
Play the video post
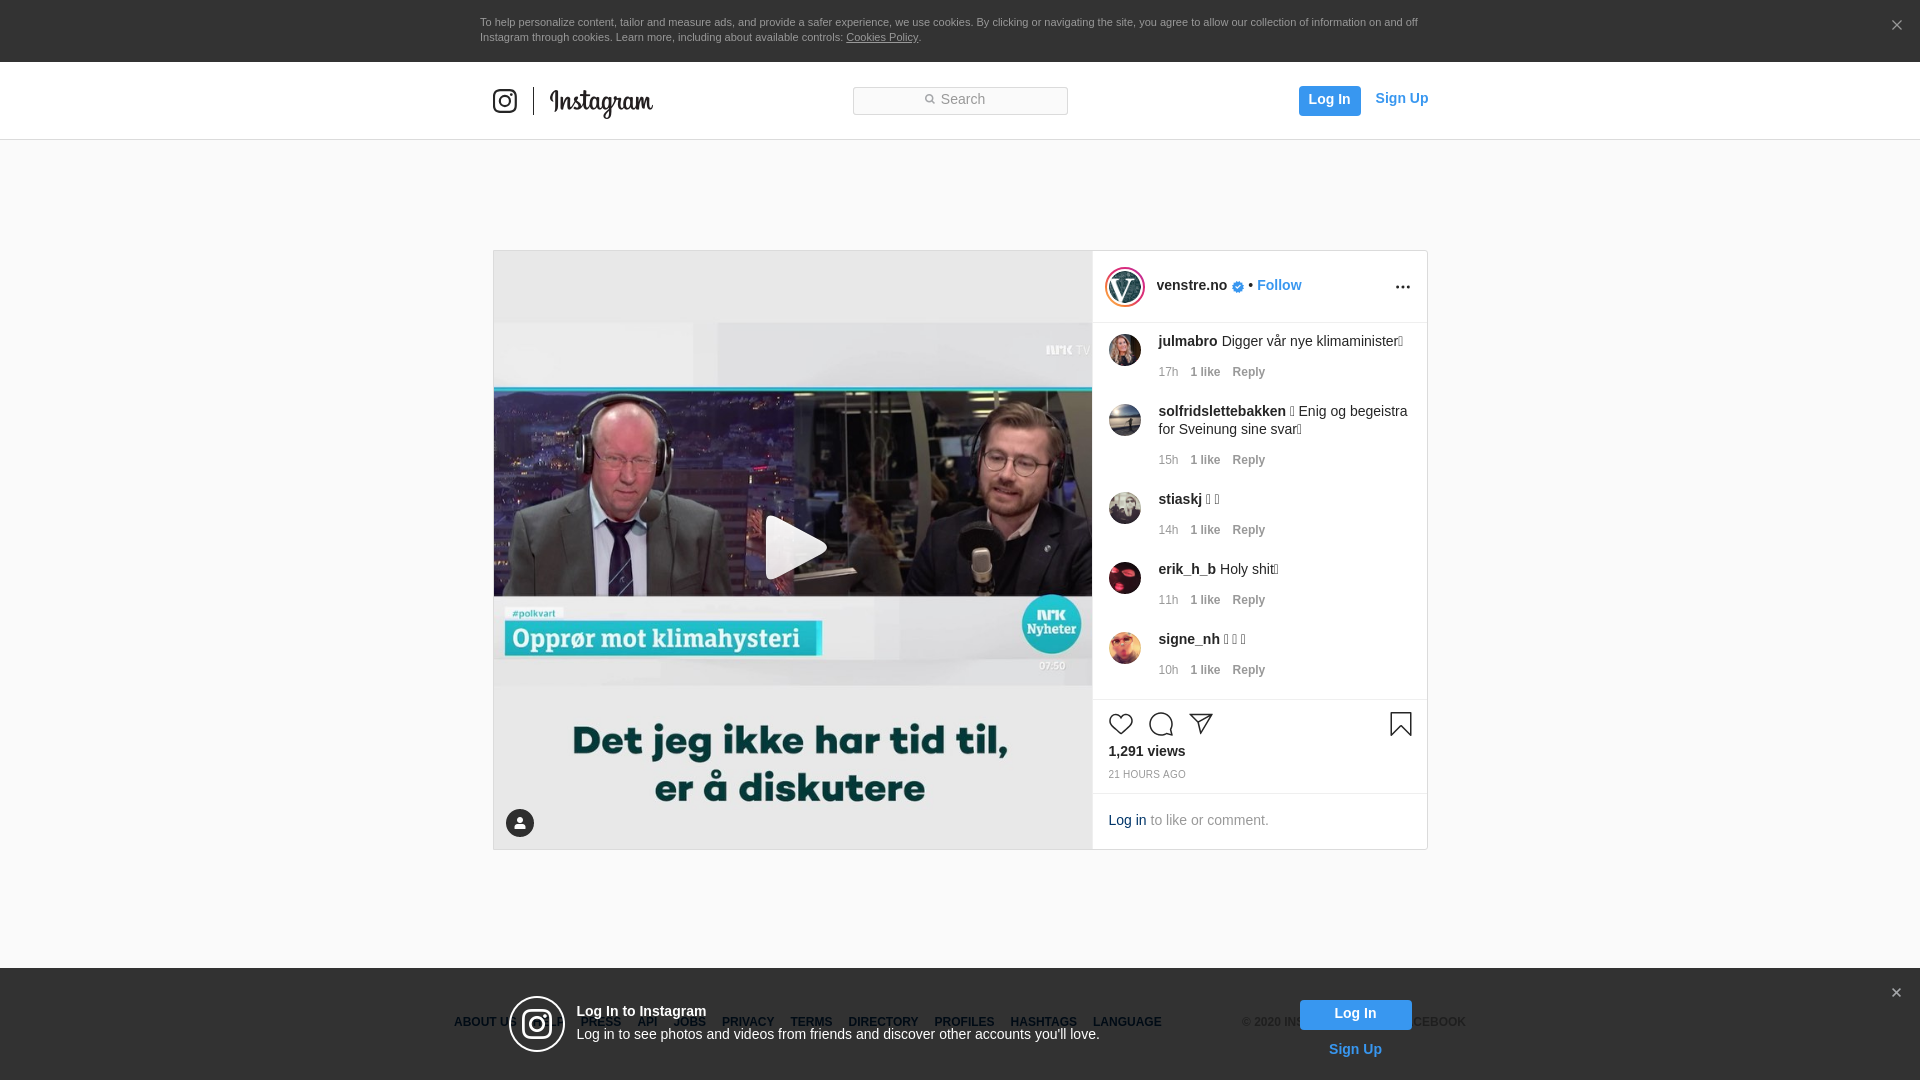pyautogui.click(x=795, y=547)
